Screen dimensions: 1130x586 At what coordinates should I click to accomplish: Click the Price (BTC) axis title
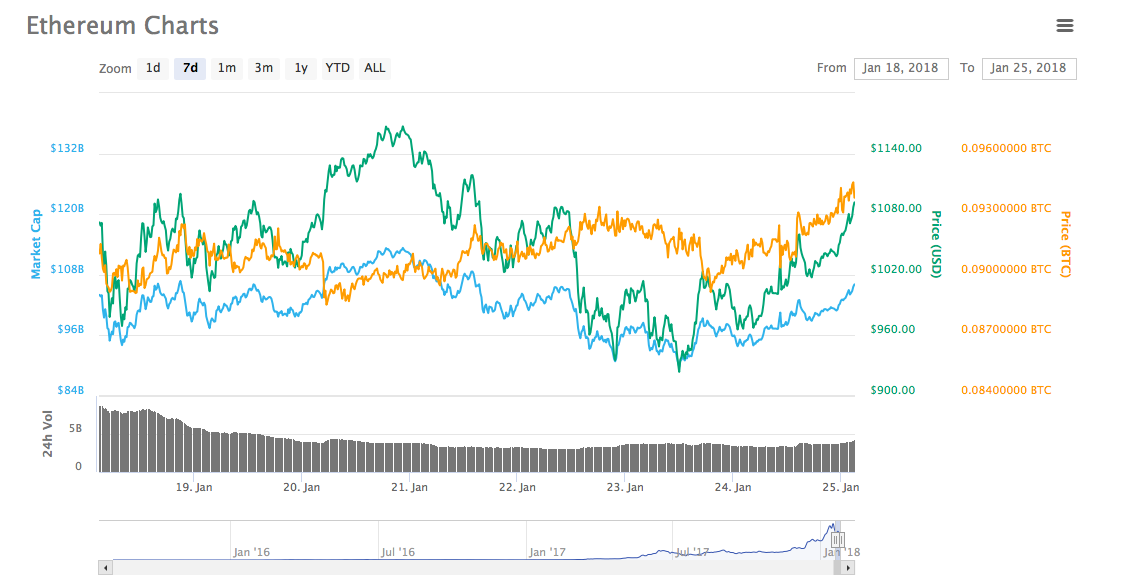pos(1065,243)
